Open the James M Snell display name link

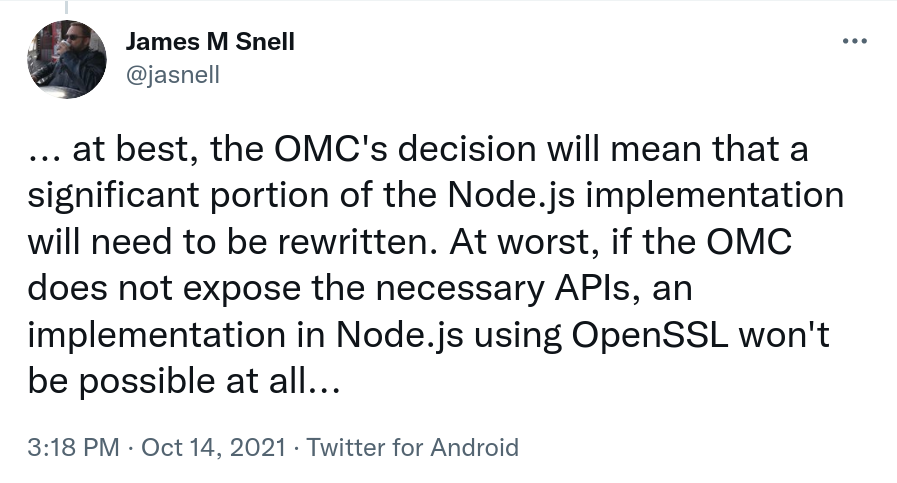[x=210, y=42]
